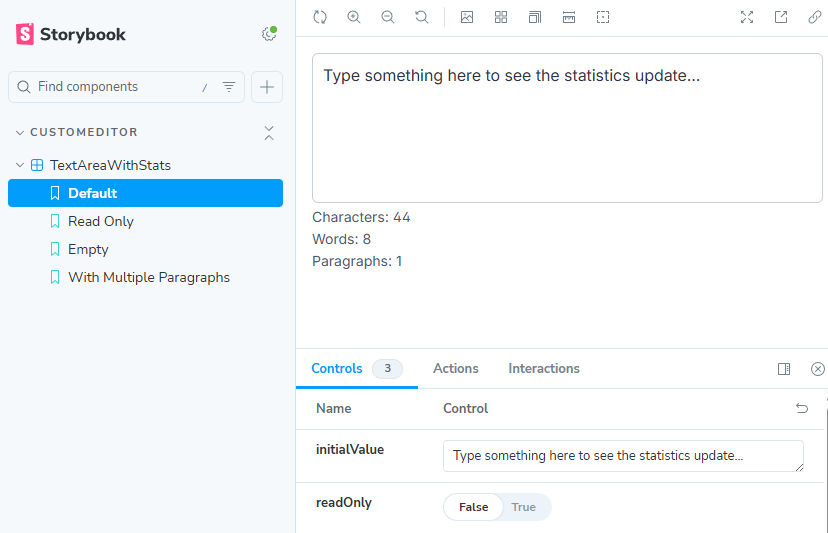
Task: Select the Read Only story
Action: point(100,221)
